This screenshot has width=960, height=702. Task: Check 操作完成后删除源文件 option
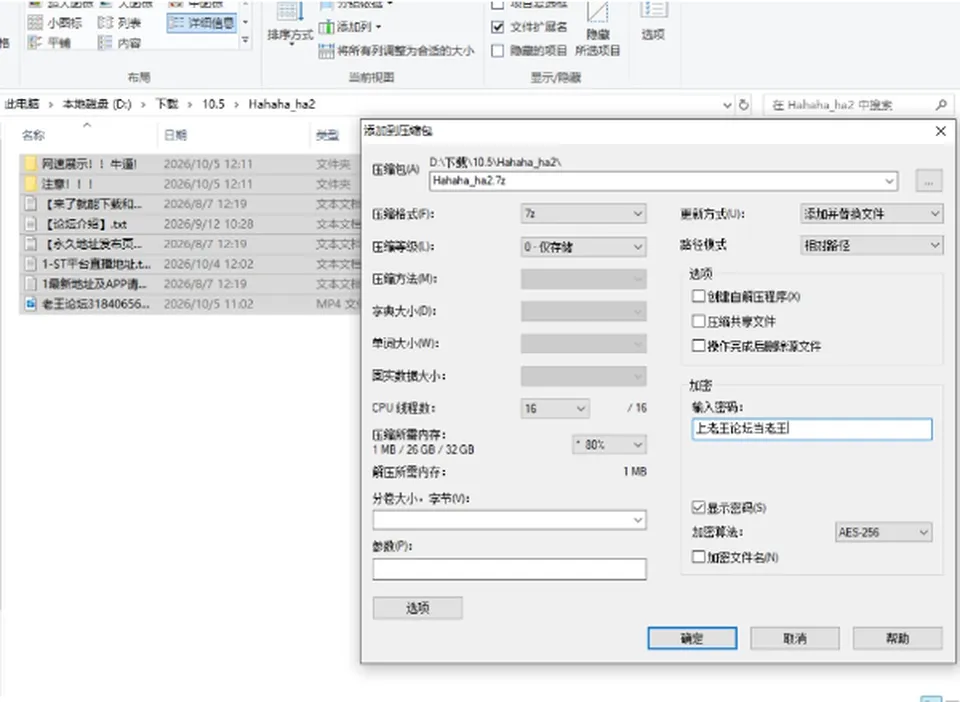698,346
